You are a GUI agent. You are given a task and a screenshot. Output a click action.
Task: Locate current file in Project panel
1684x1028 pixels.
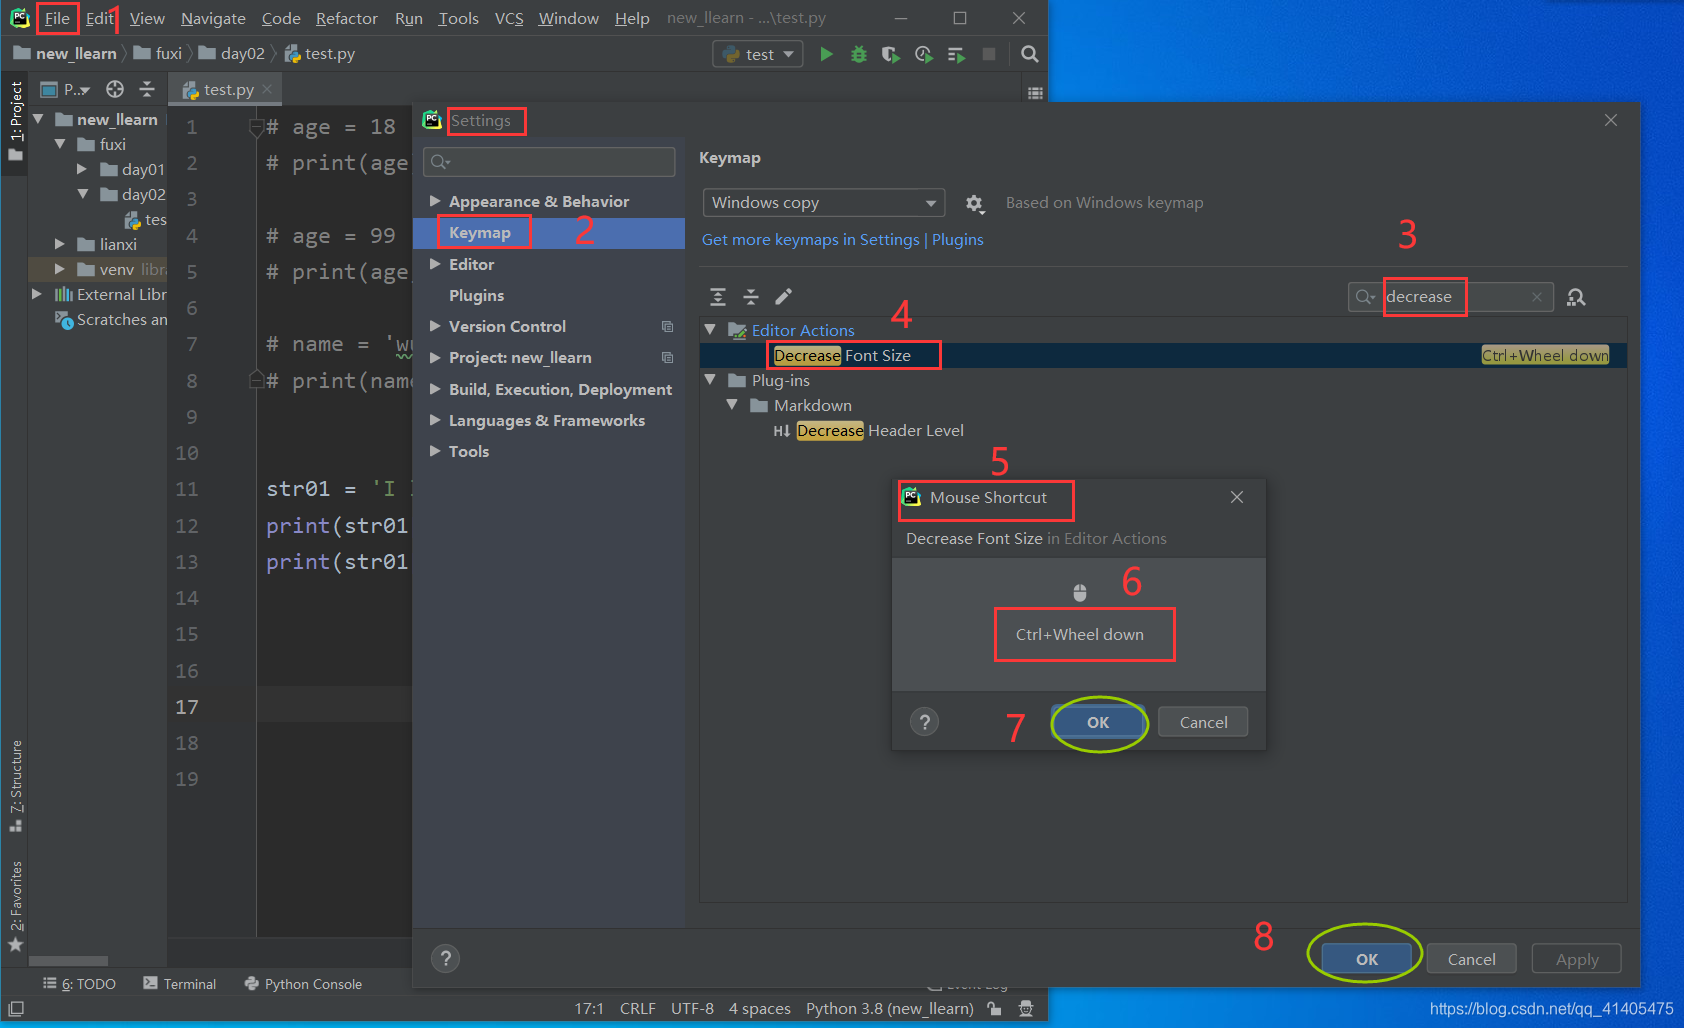coord(115,90)
